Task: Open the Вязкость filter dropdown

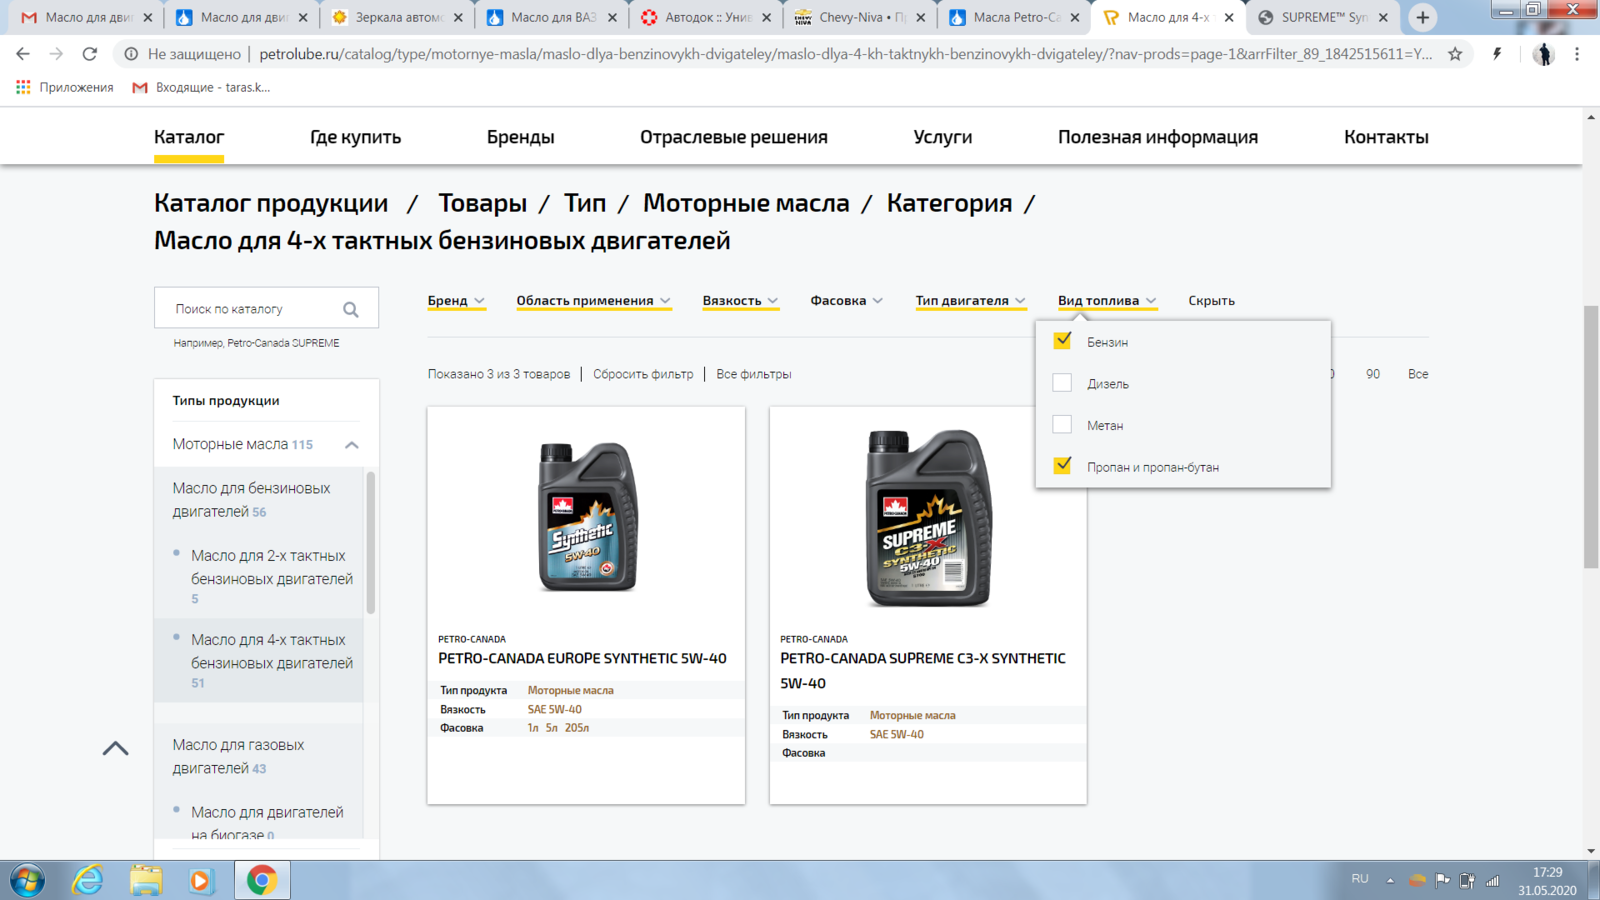Action: pos(740,300)
